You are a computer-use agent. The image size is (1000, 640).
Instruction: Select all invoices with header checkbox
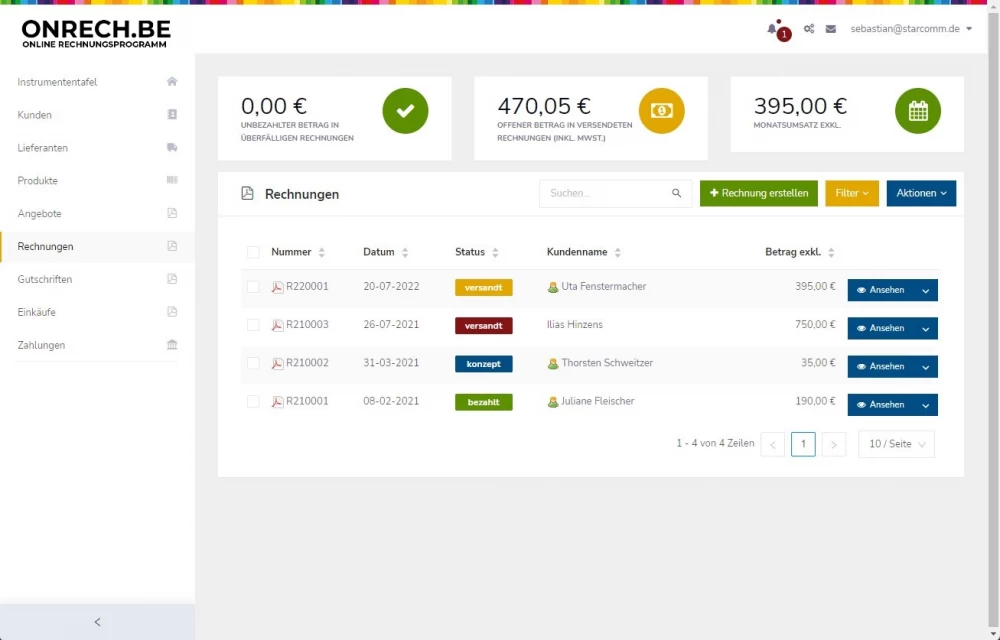[253, 252]
